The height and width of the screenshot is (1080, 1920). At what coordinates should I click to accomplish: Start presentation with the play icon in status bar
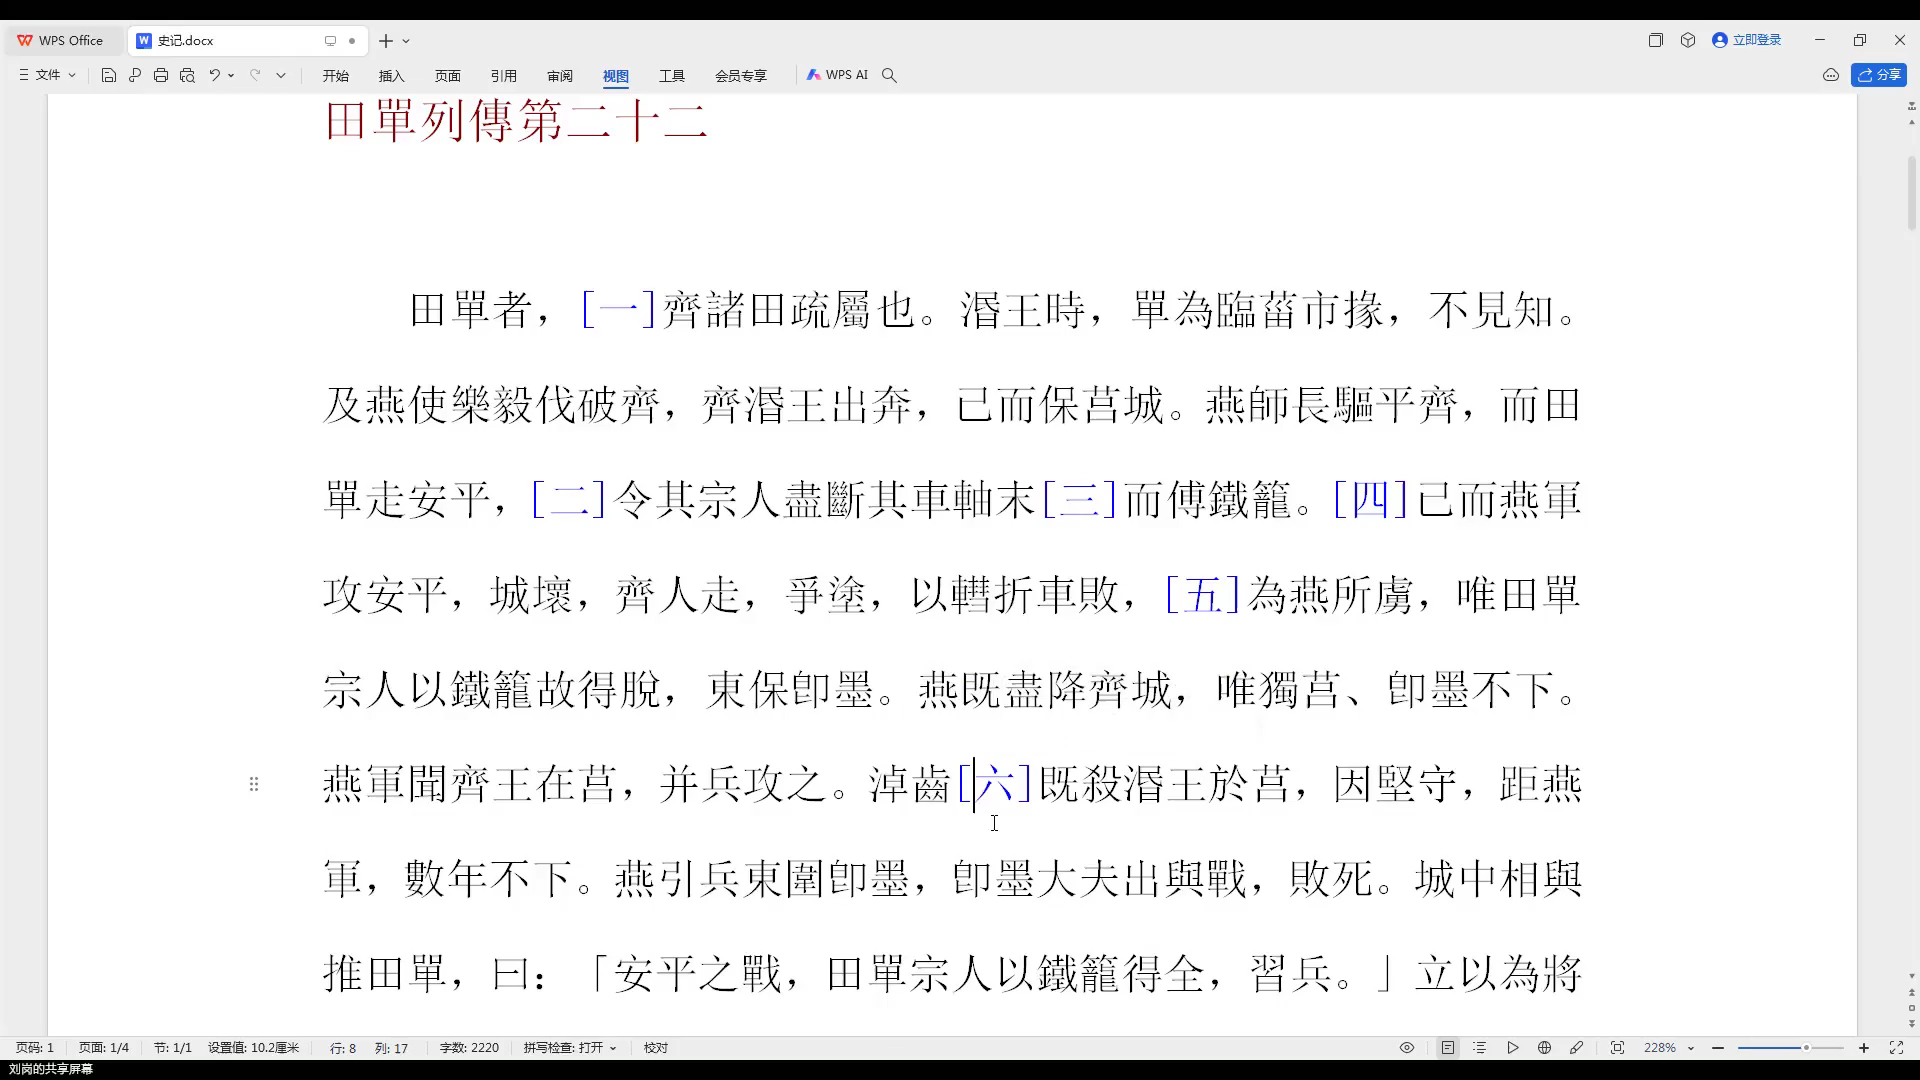pyautogui.click(x=1512, y=1047)
